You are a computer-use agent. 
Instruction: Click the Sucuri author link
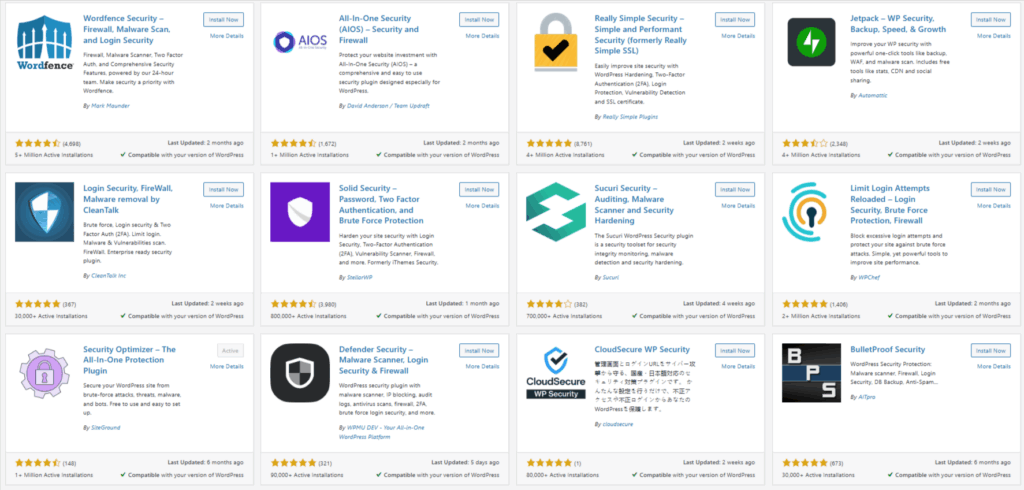(609, 277)
